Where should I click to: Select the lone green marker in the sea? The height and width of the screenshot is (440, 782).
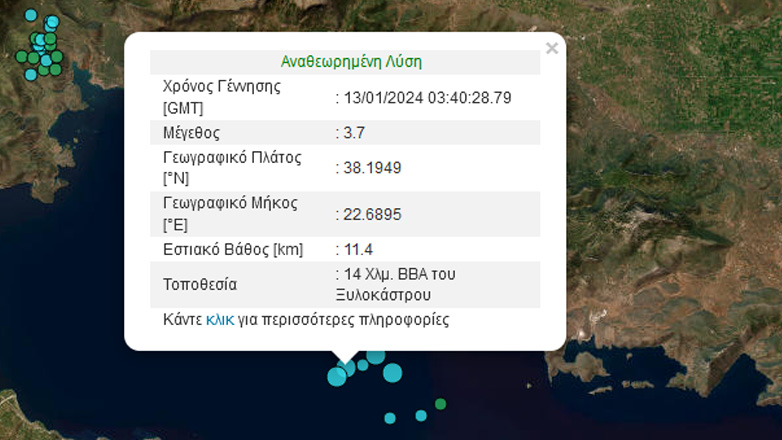point(440,404)
